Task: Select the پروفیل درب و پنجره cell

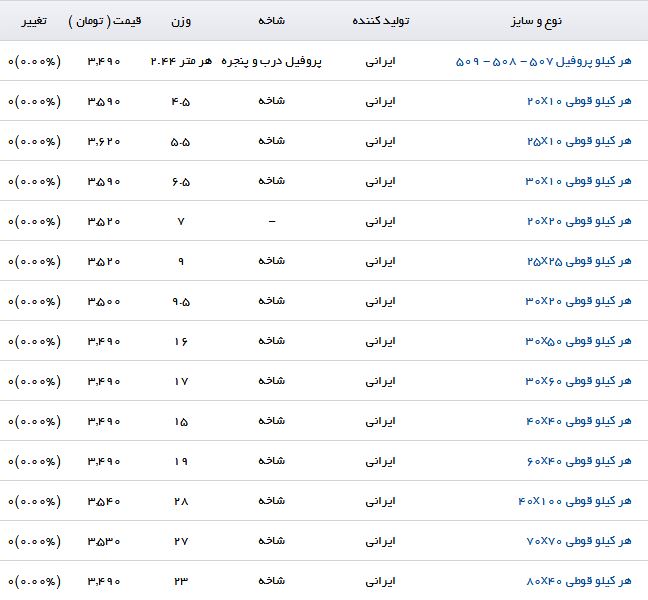Action: (x=272, y=62)
